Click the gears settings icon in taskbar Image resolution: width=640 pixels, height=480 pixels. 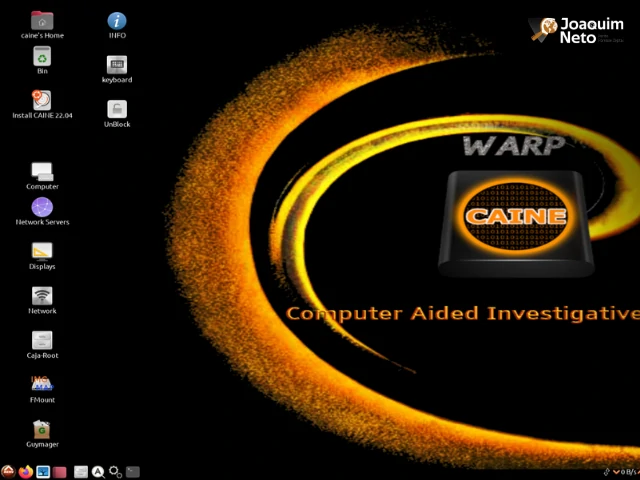(x=116, y=472)
